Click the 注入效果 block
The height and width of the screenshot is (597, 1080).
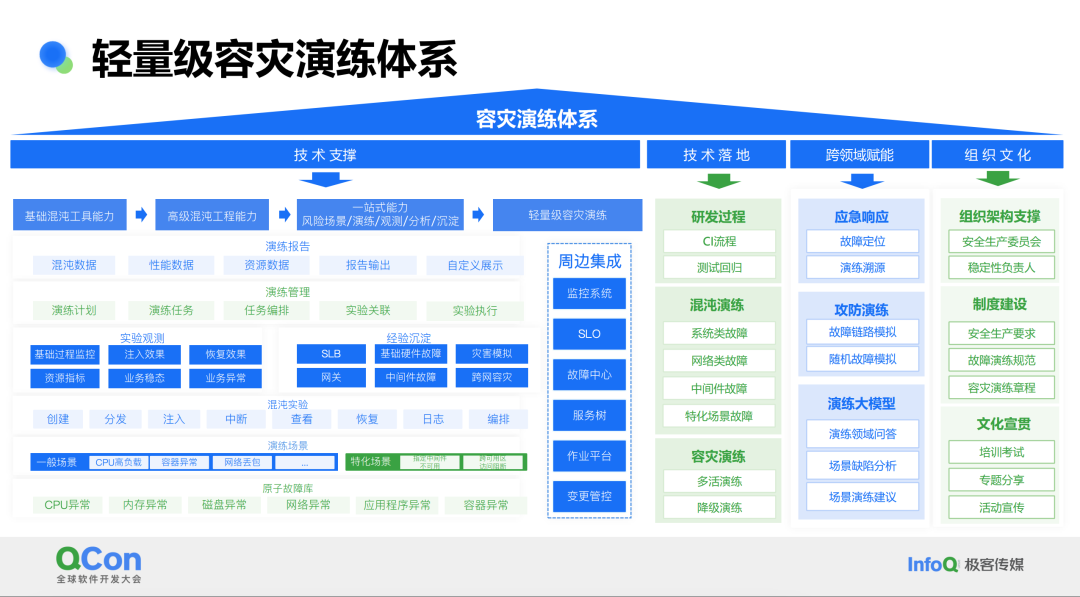(145, 355)
